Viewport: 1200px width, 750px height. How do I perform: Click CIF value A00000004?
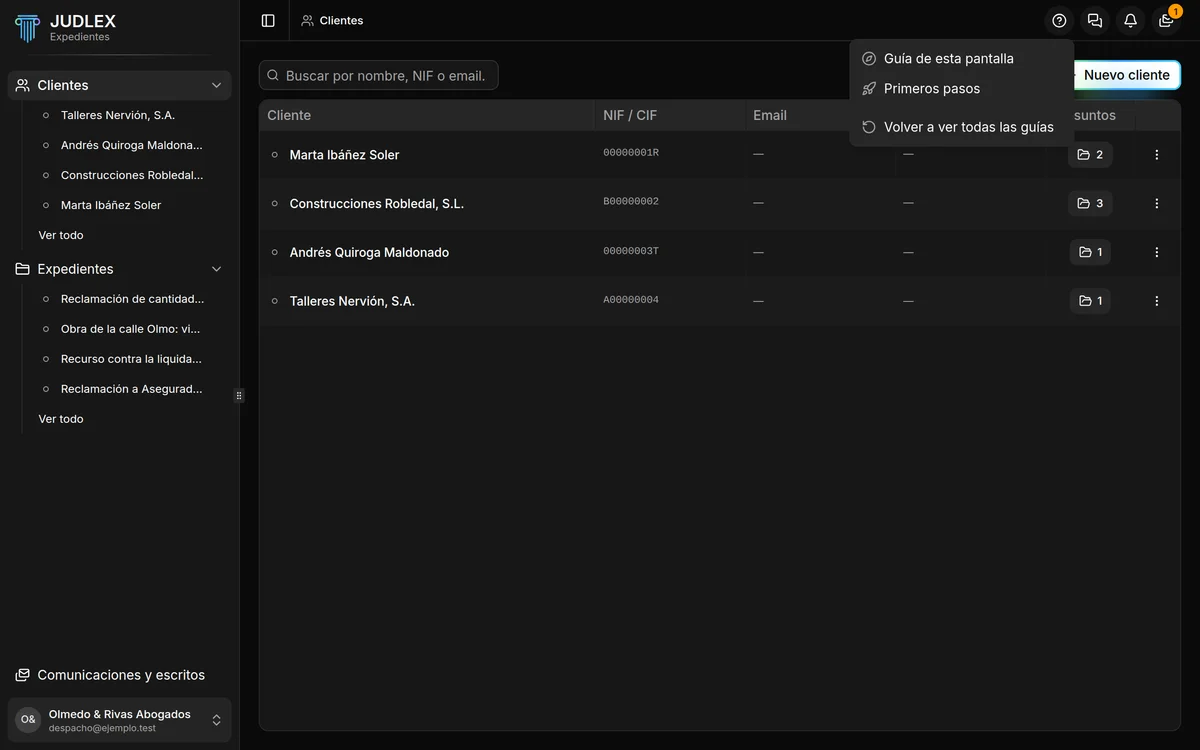pos(631,300)
